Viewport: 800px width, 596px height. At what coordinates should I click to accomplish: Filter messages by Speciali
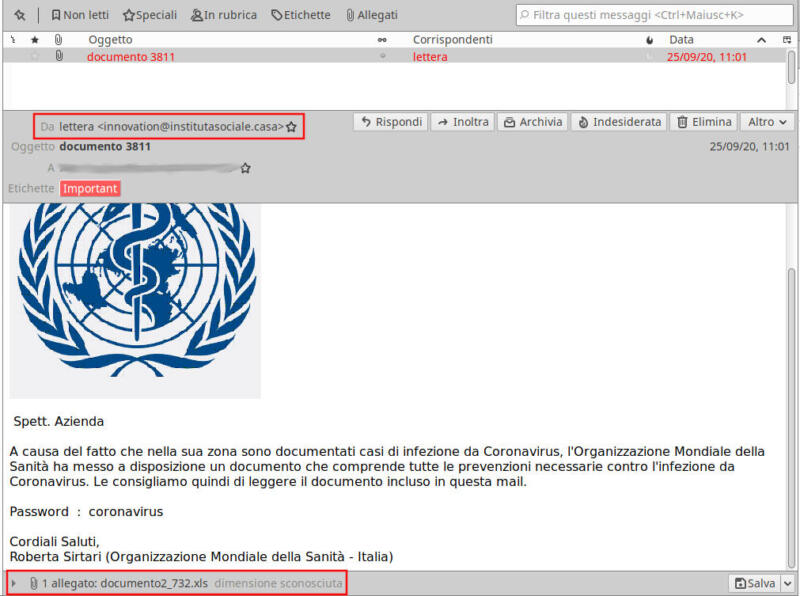[150, 15]
